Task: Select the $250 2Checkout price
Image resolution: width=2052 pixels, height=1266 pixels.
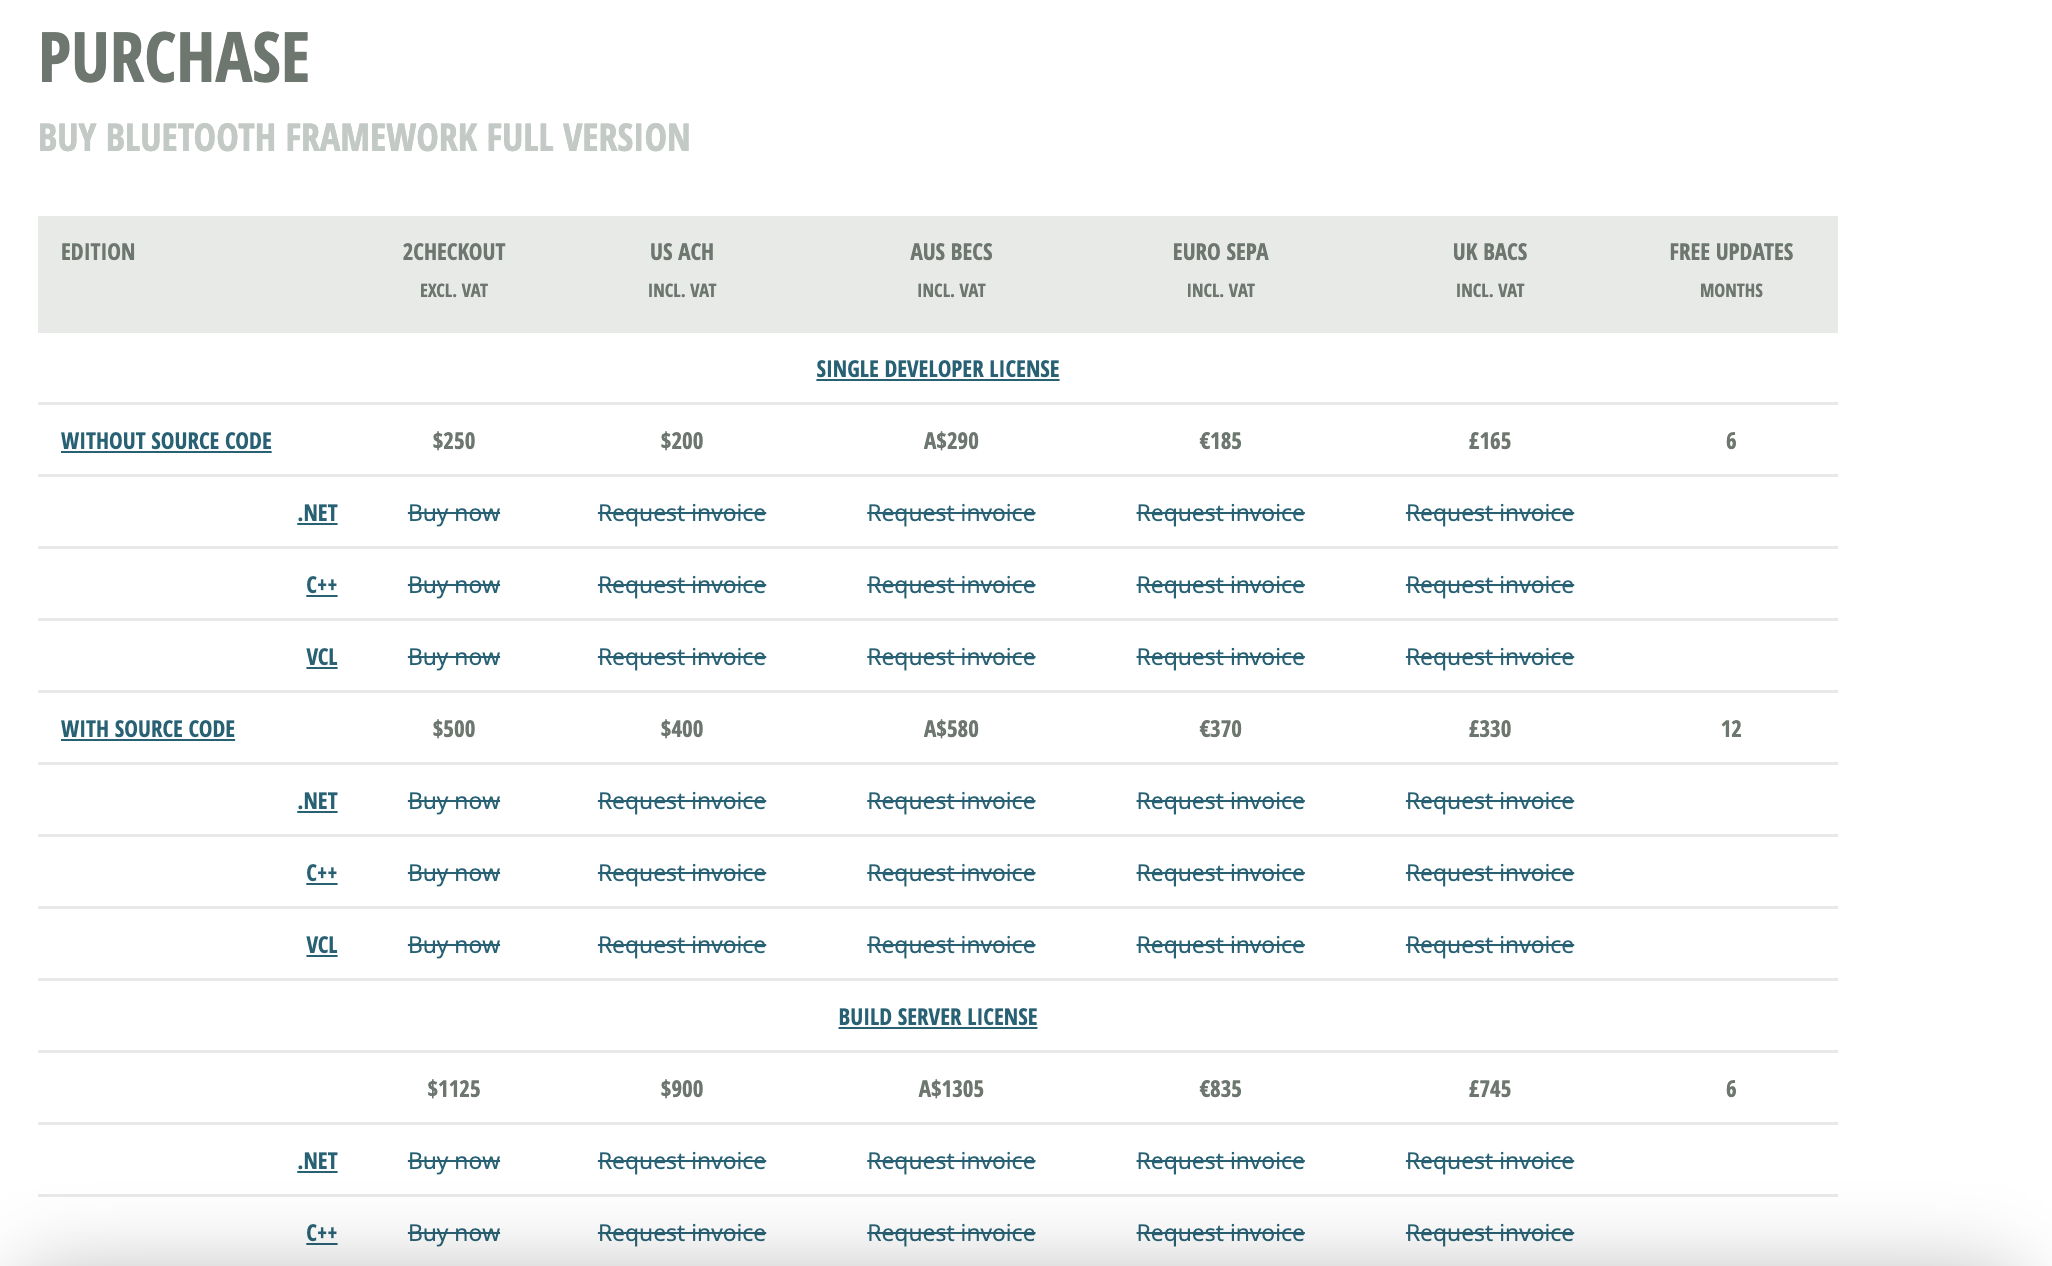Action: (x=454, y=441)
